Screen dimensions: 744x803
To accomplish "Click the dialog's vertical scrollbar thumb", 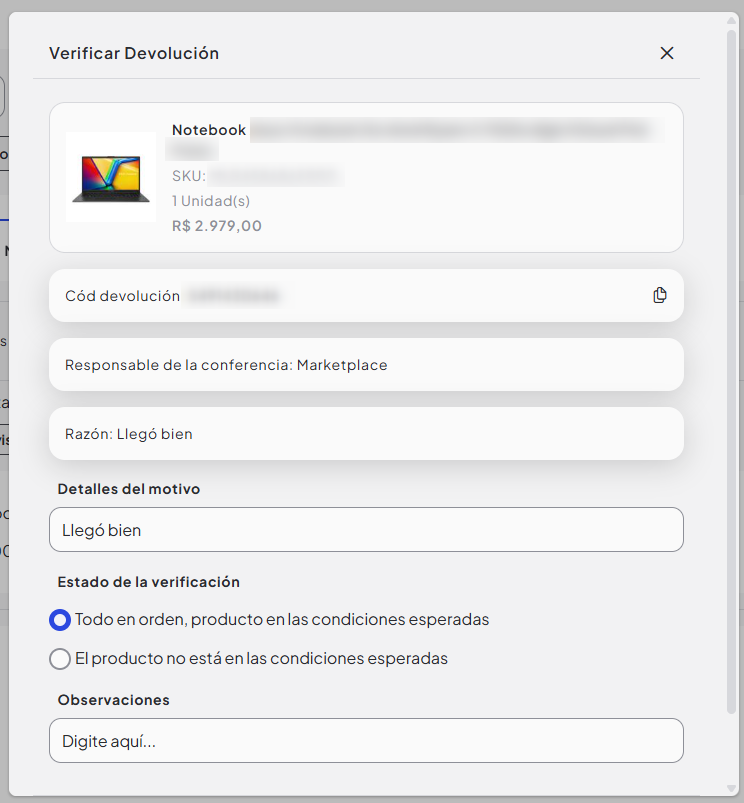I will 732,370.
